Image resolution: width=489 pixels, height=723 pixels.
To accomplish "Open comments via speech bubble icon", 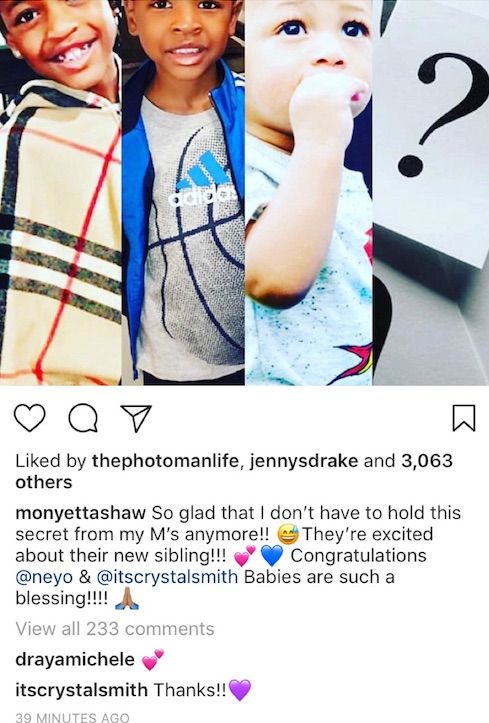I will pyautogui.click(x=83, y=418).
